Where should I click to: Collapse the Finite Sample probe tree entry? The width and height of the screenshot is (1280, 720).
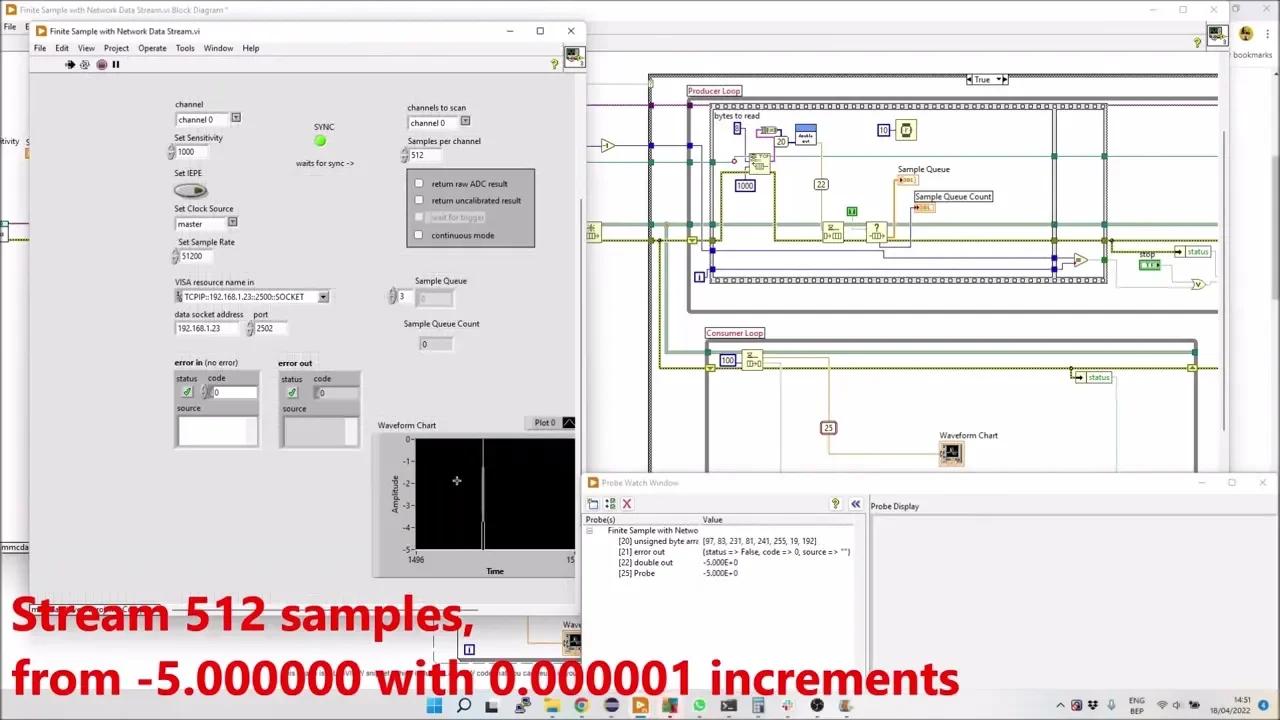click(589, 530)
